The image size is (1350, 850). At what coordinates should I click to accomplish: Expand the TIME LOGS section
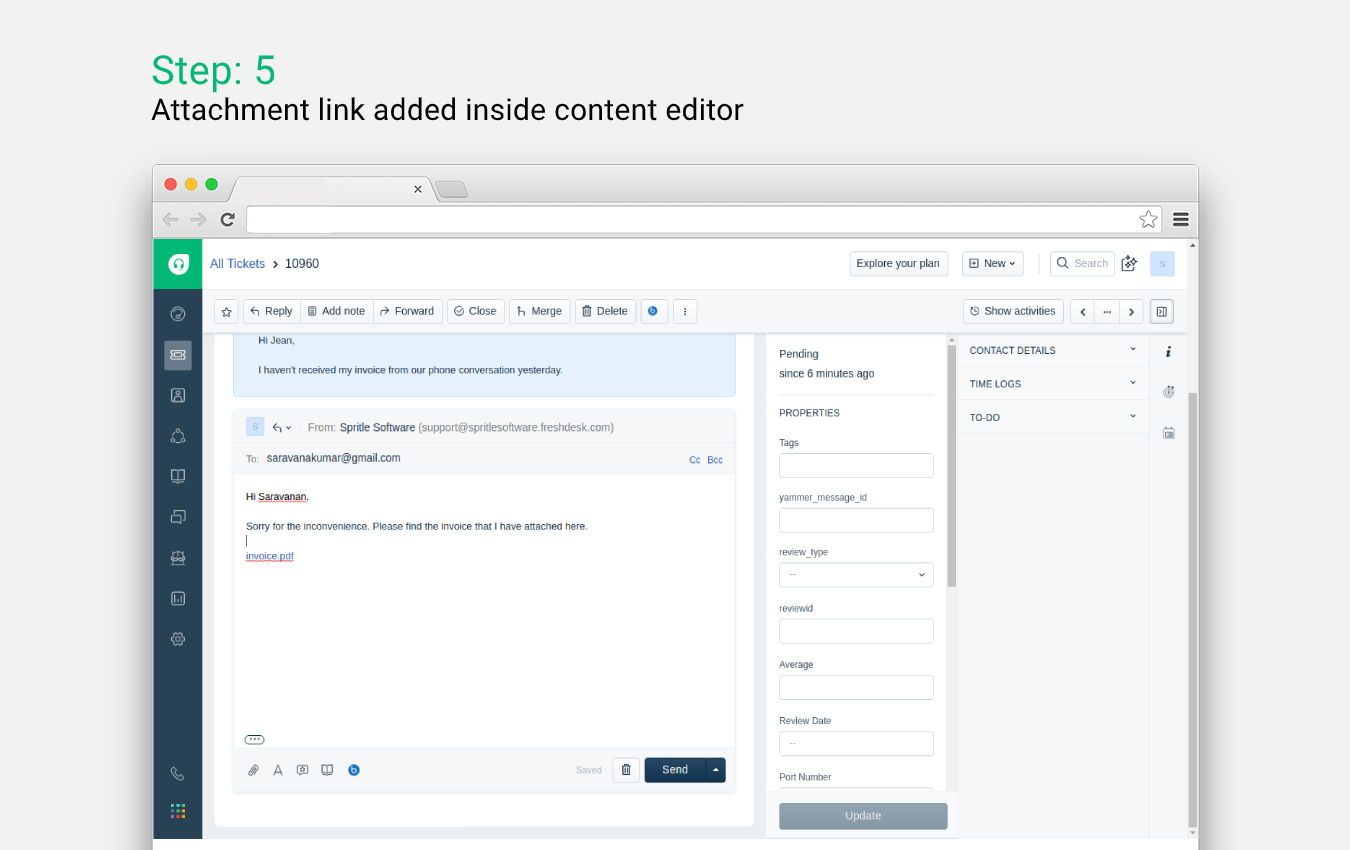click(x=1053, y=383)
